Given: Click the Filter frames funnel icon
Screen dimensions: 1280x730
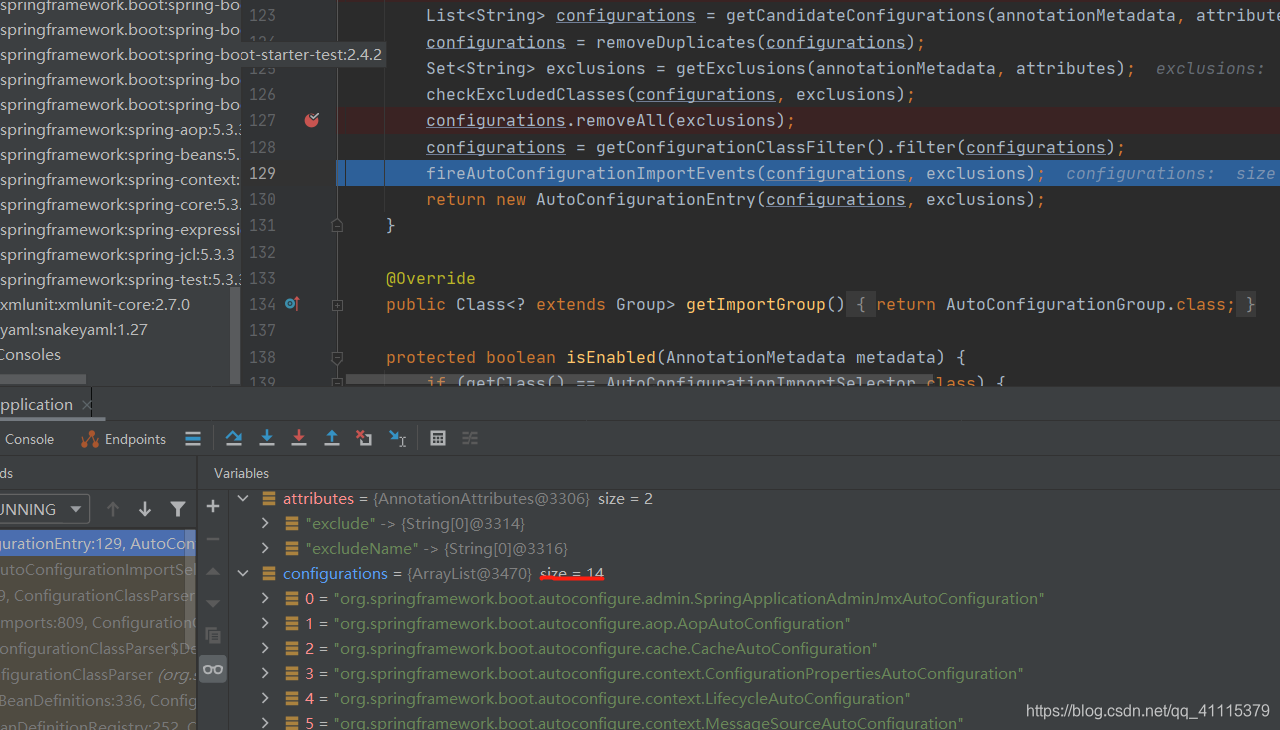Looking at the screenshot, I should point(177,509).
